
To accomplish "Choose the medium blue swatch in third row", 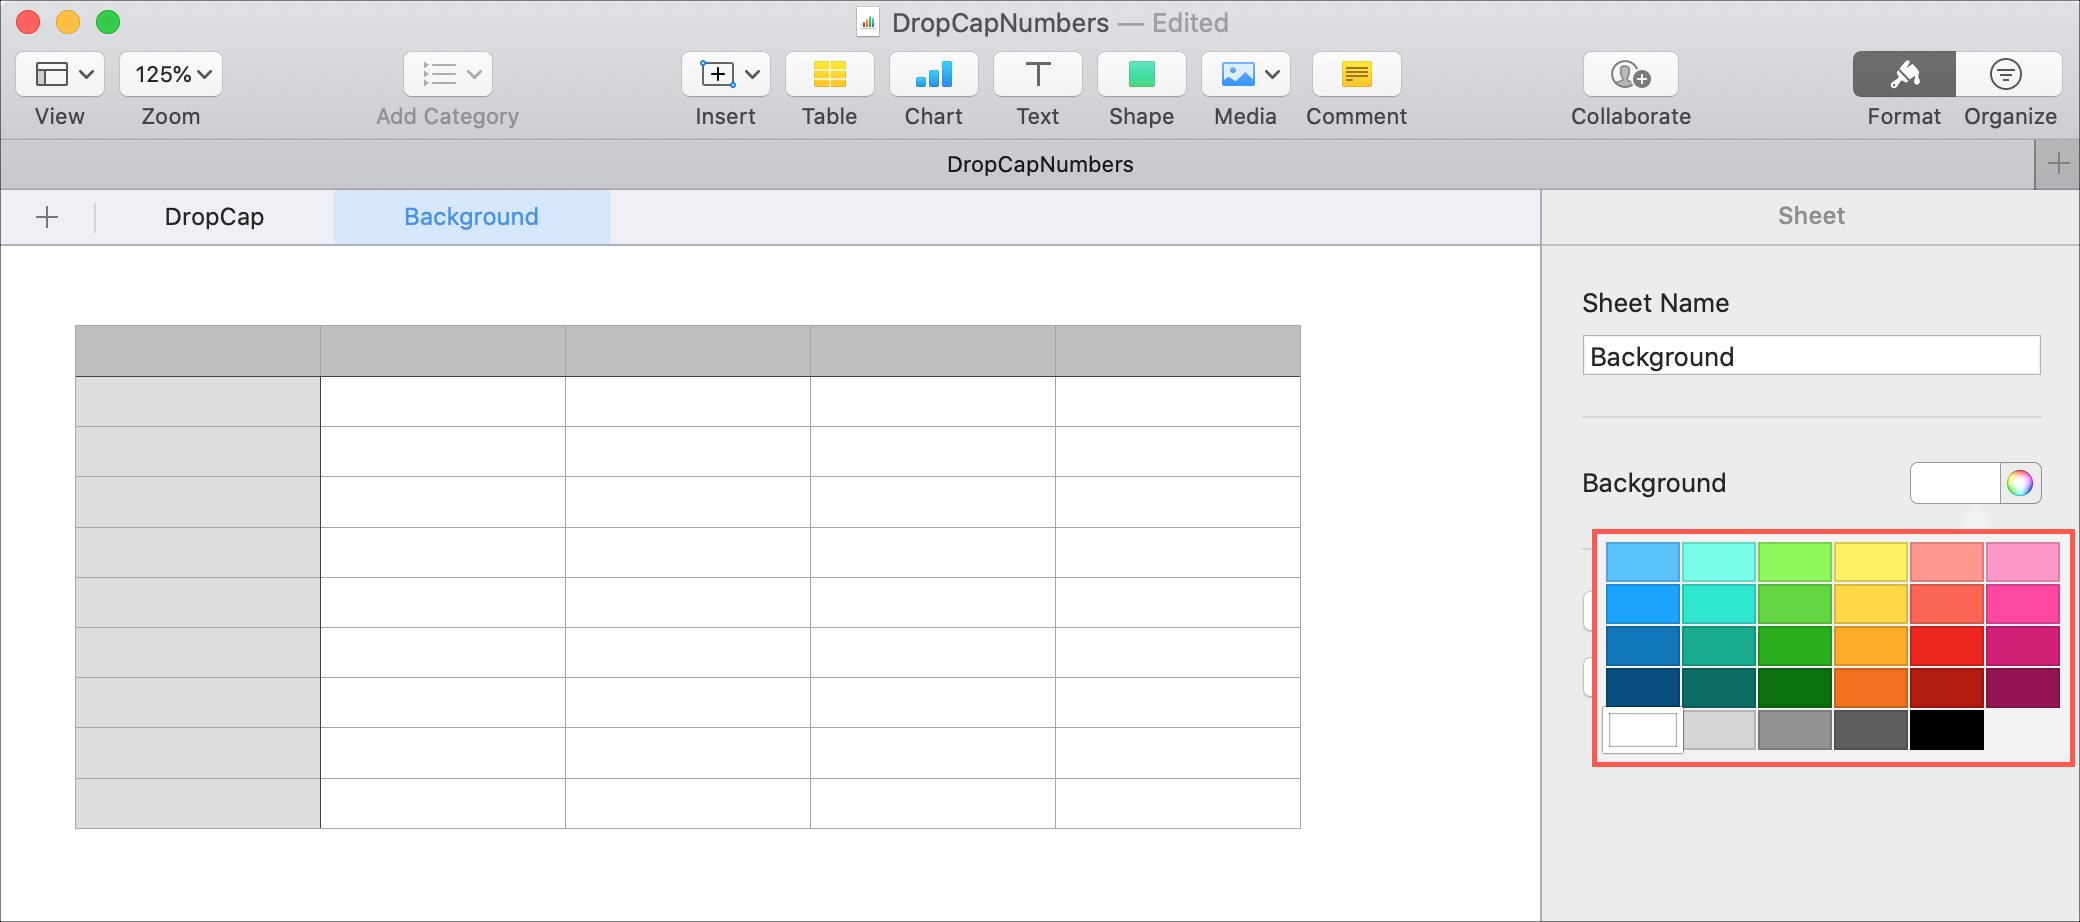I will pos(1643,646).
